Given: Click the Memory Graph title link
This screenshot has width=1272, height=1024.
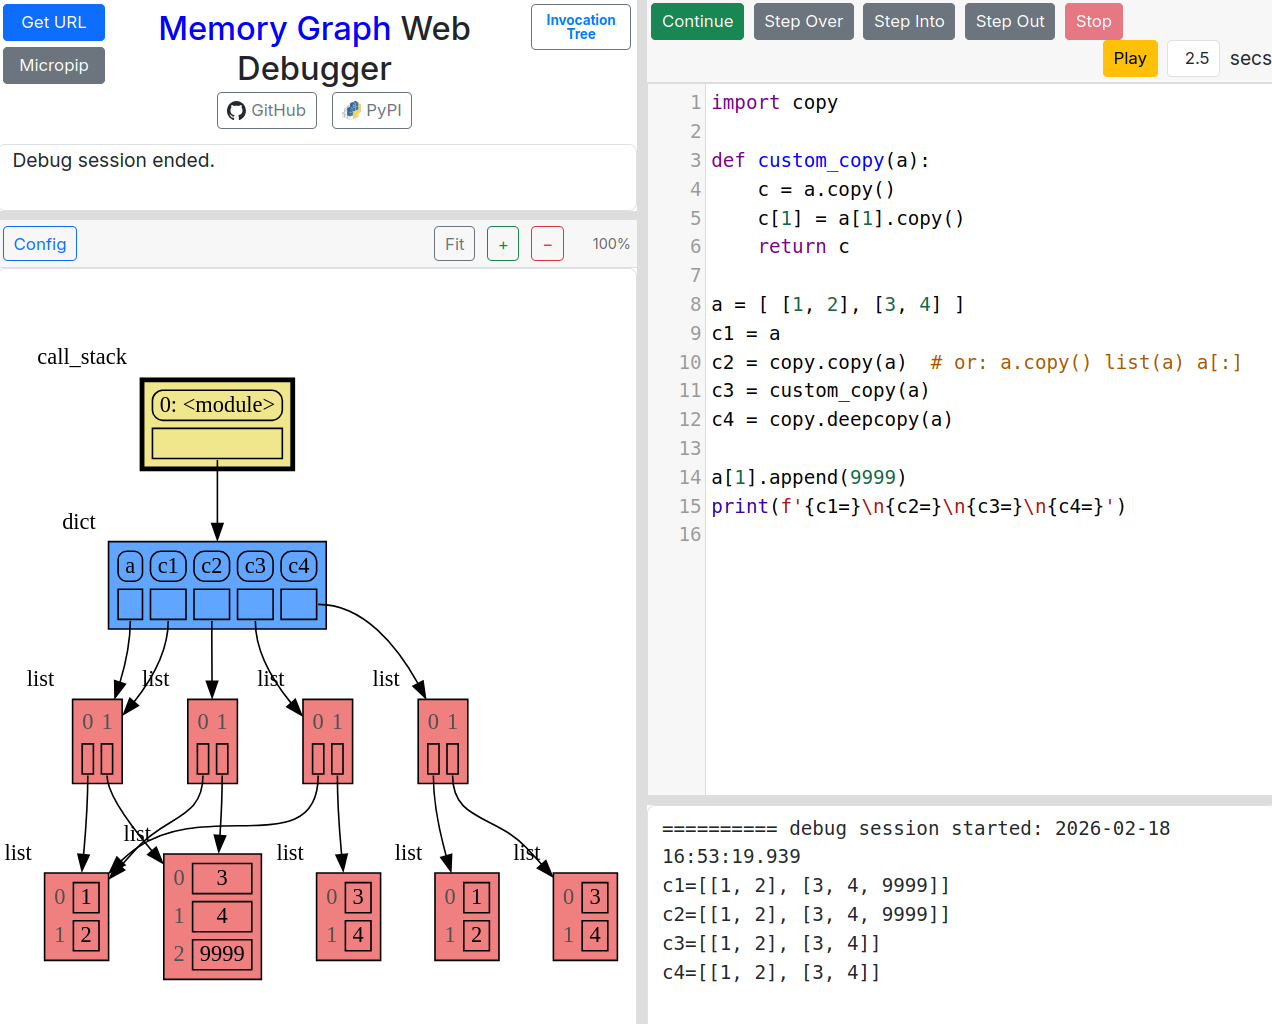Looking at the screenshot, I should coord(274,28).
